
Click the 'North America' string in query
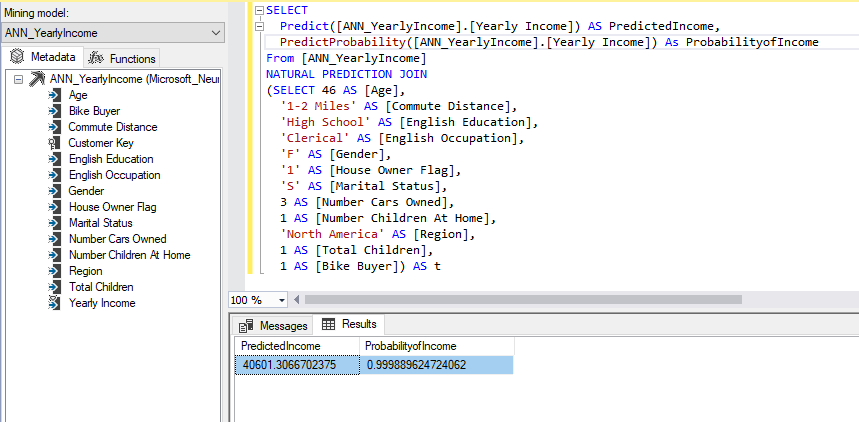point(333,234)
